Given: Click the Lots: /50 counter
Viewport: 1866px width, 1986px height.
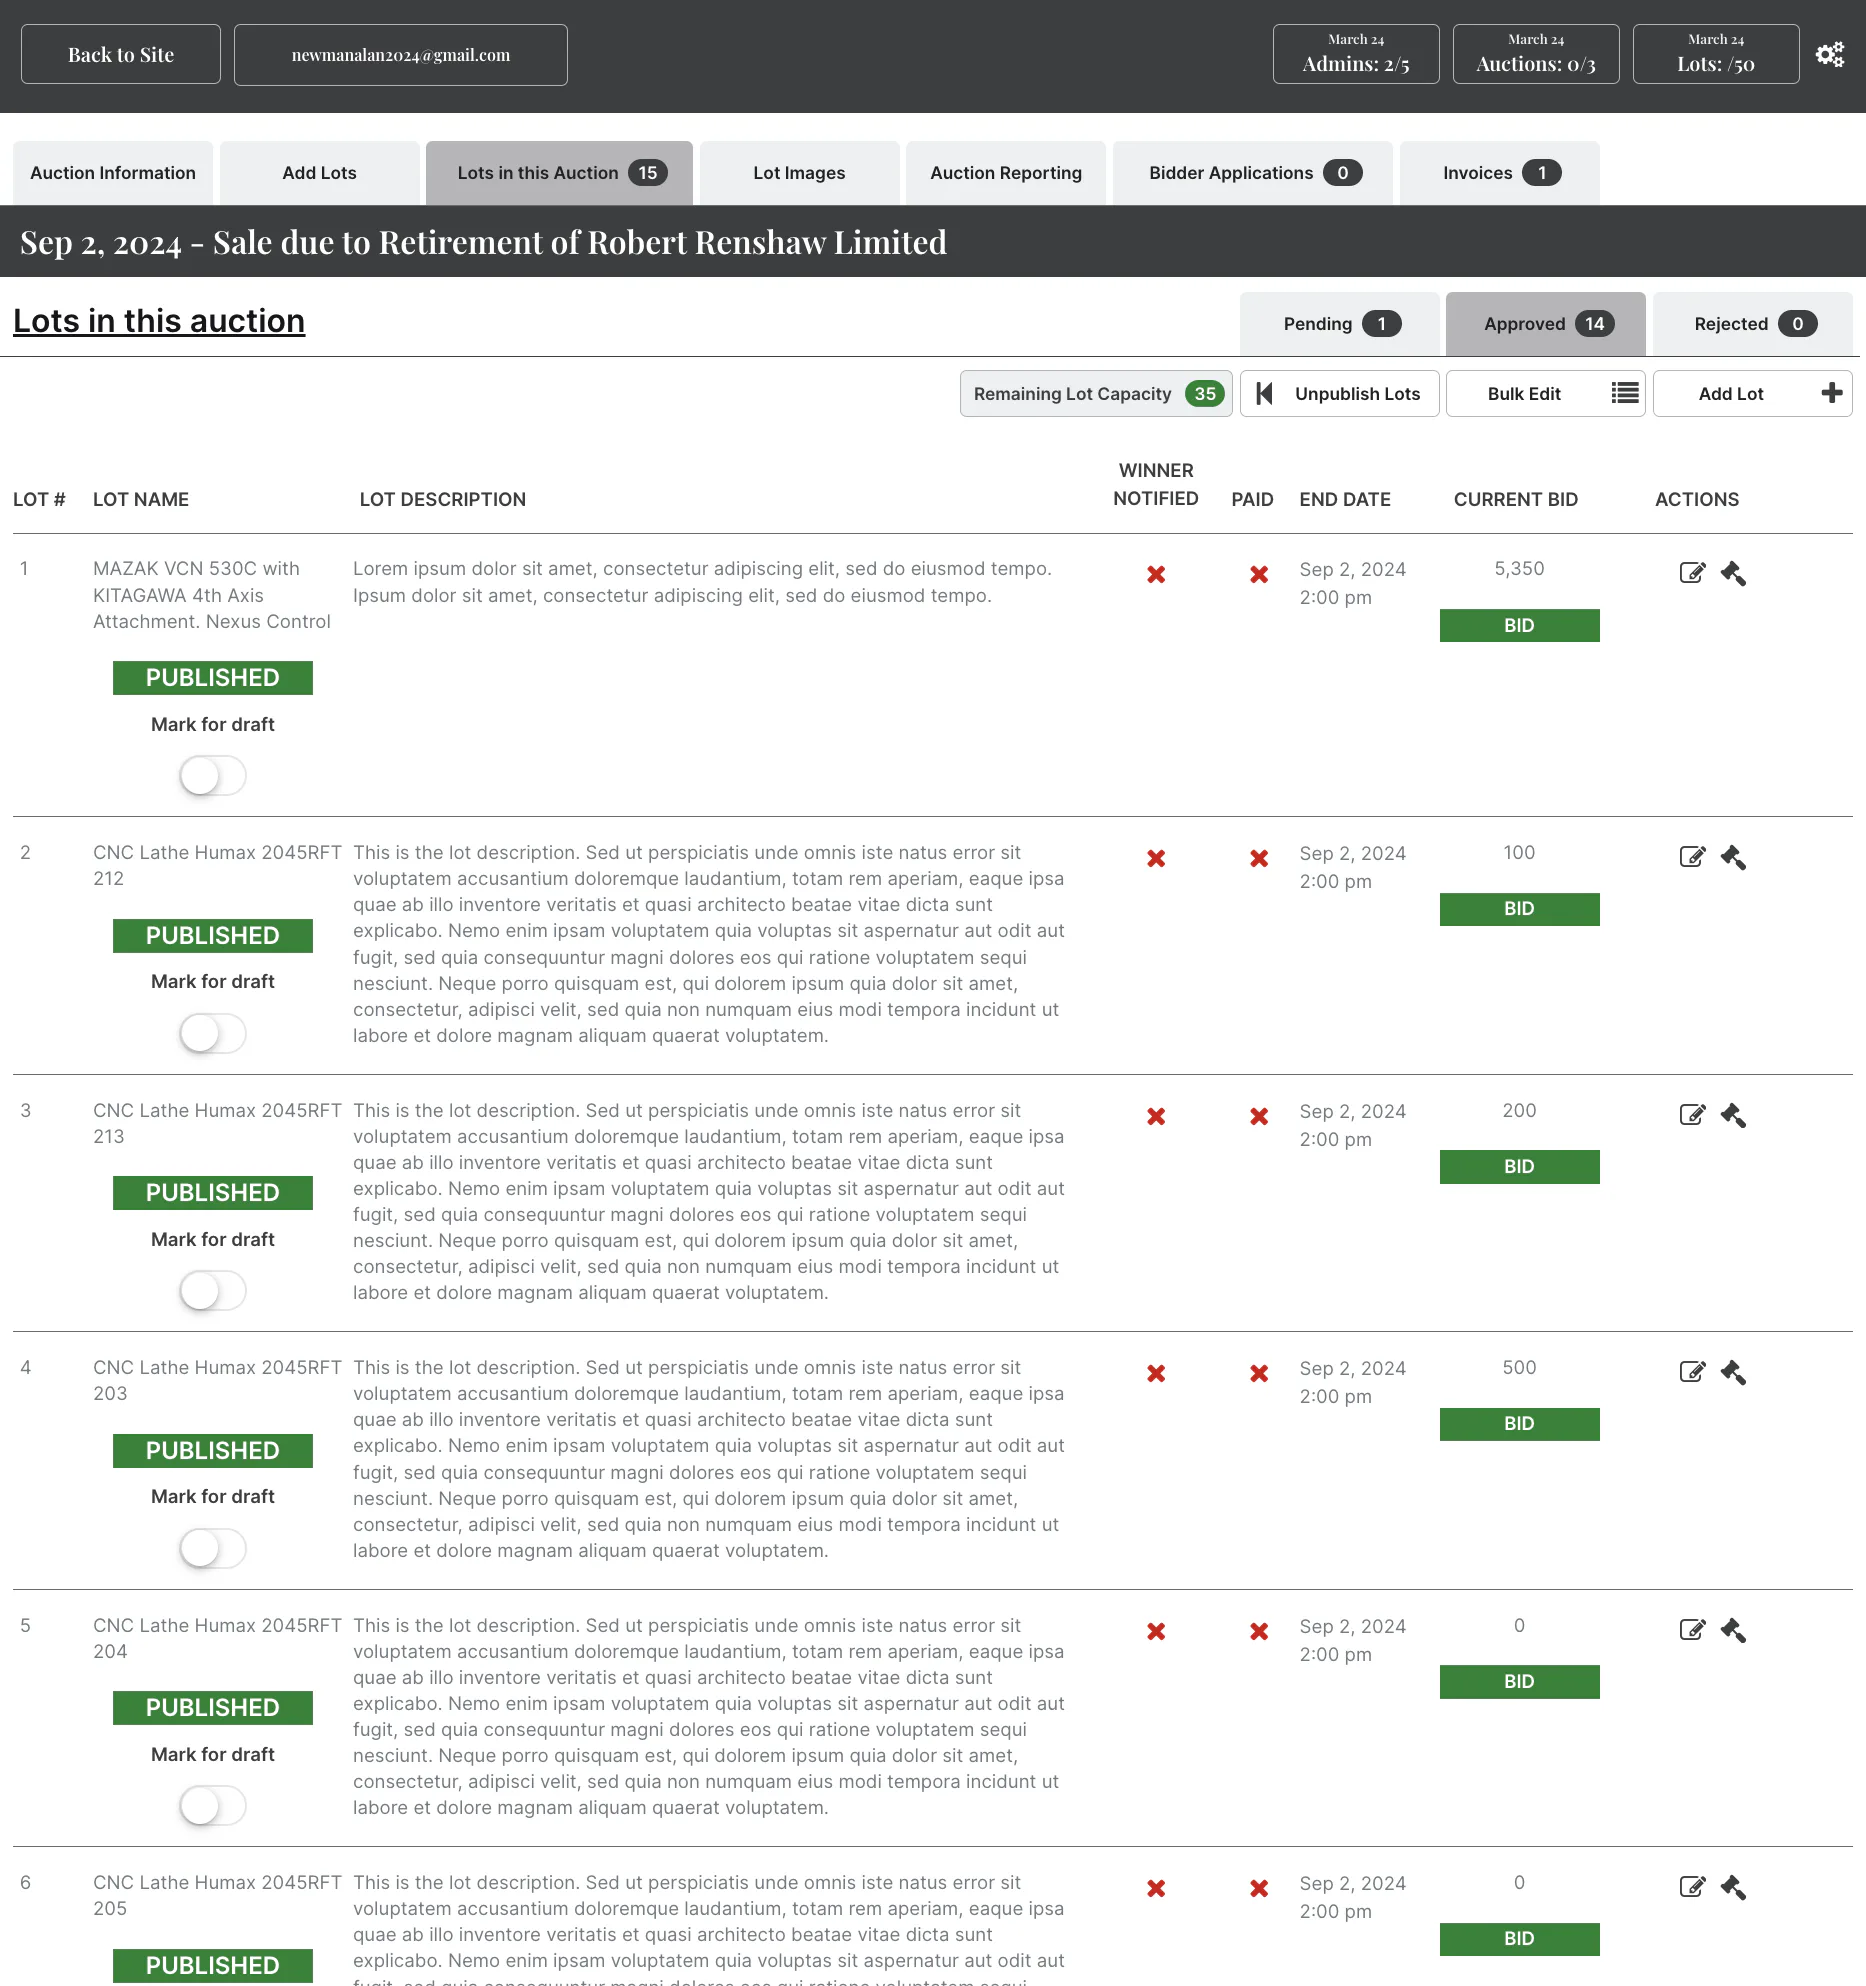Looking at the screenshot, I should pyautogui.click(x=1716, y=54).
